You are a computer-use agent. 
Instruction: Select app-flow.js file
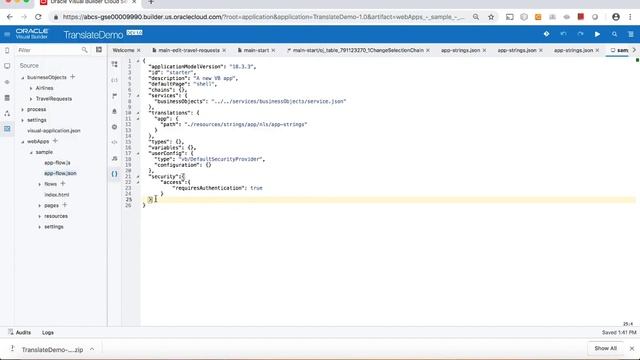click(x=57, y=162)
